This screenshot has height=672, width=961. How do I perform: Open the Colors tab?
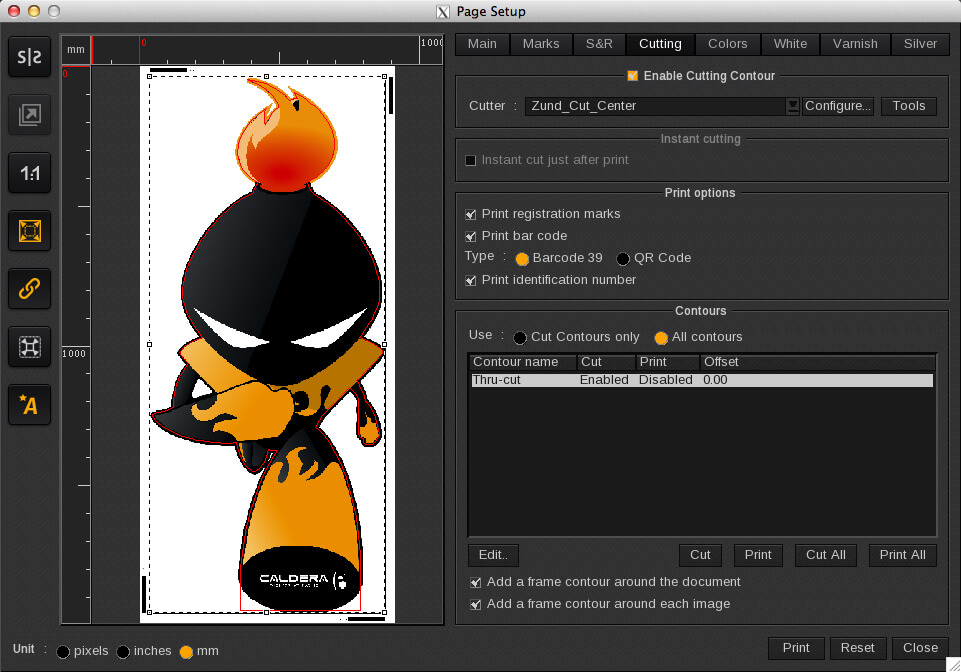(727, 44)
